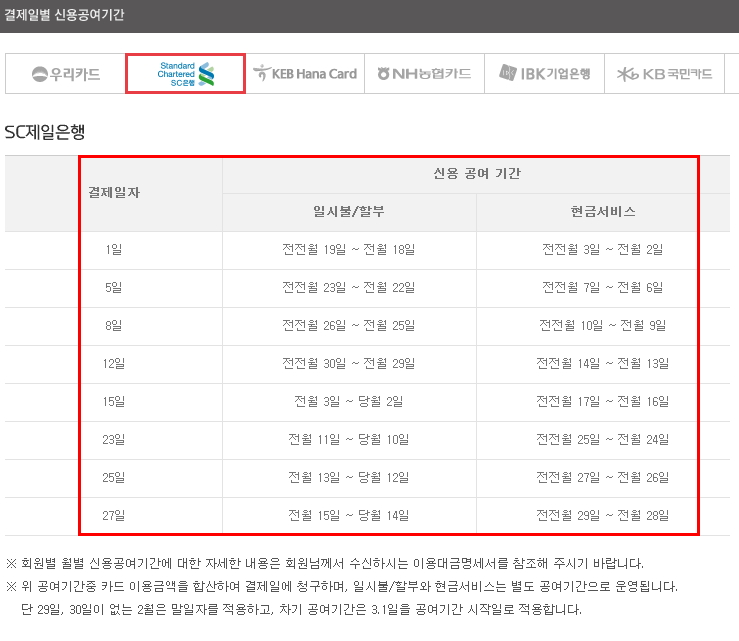This screenshot has height=641, width=739.
Task: Click 전전월 25일 ~ 전월 24일 cell
Action: (x=602, y=440)
